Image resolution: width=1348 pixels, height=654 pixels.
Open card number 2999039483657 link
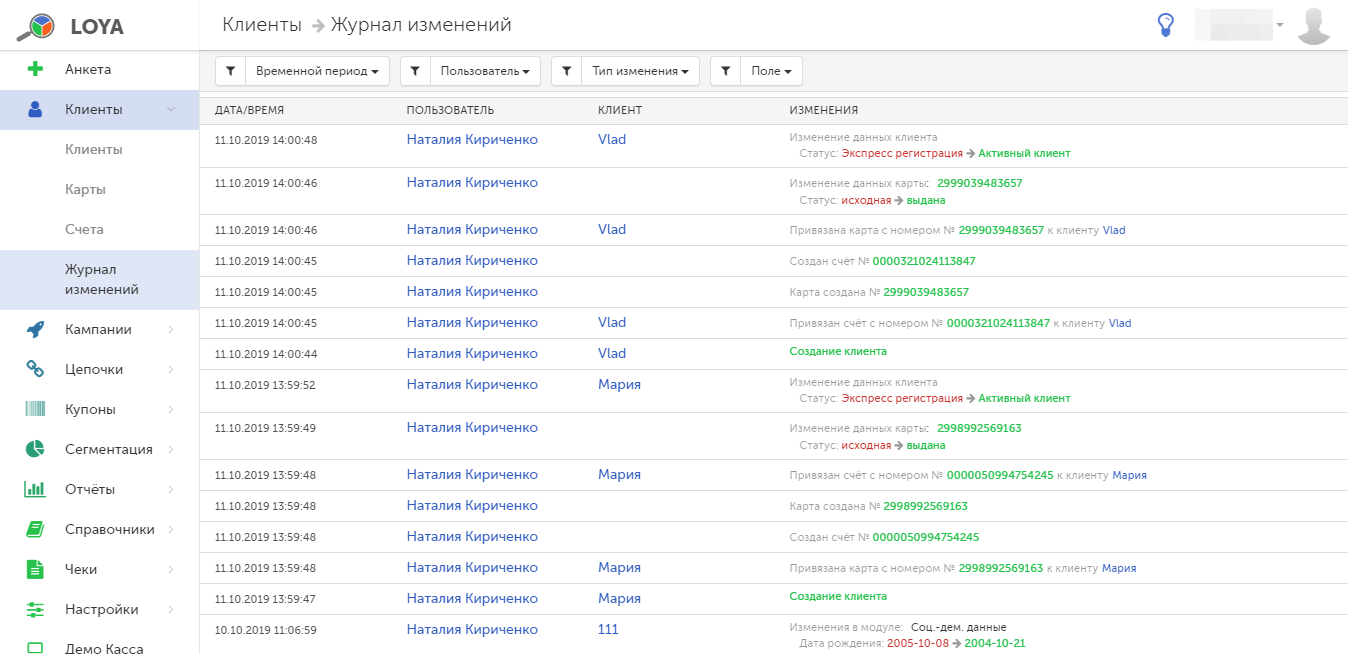pos(979,184)
